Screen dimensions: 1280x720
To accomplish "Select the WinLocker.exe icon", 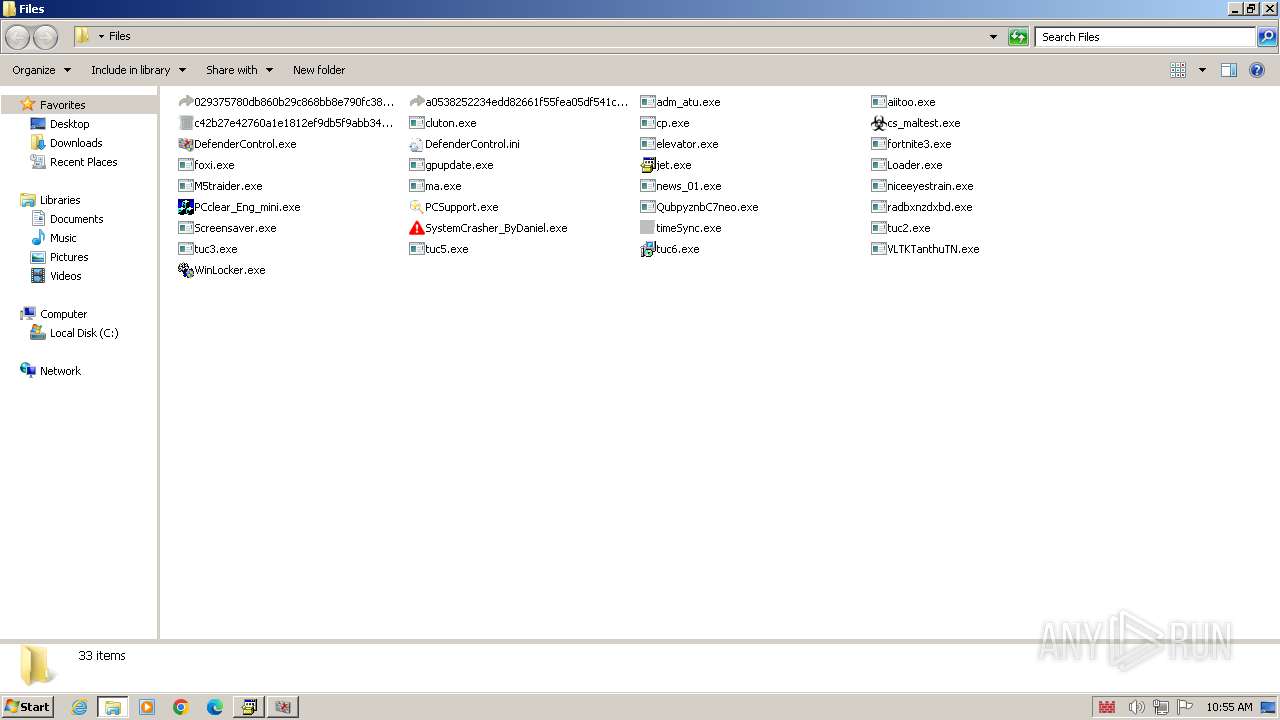I will [186, 270].
